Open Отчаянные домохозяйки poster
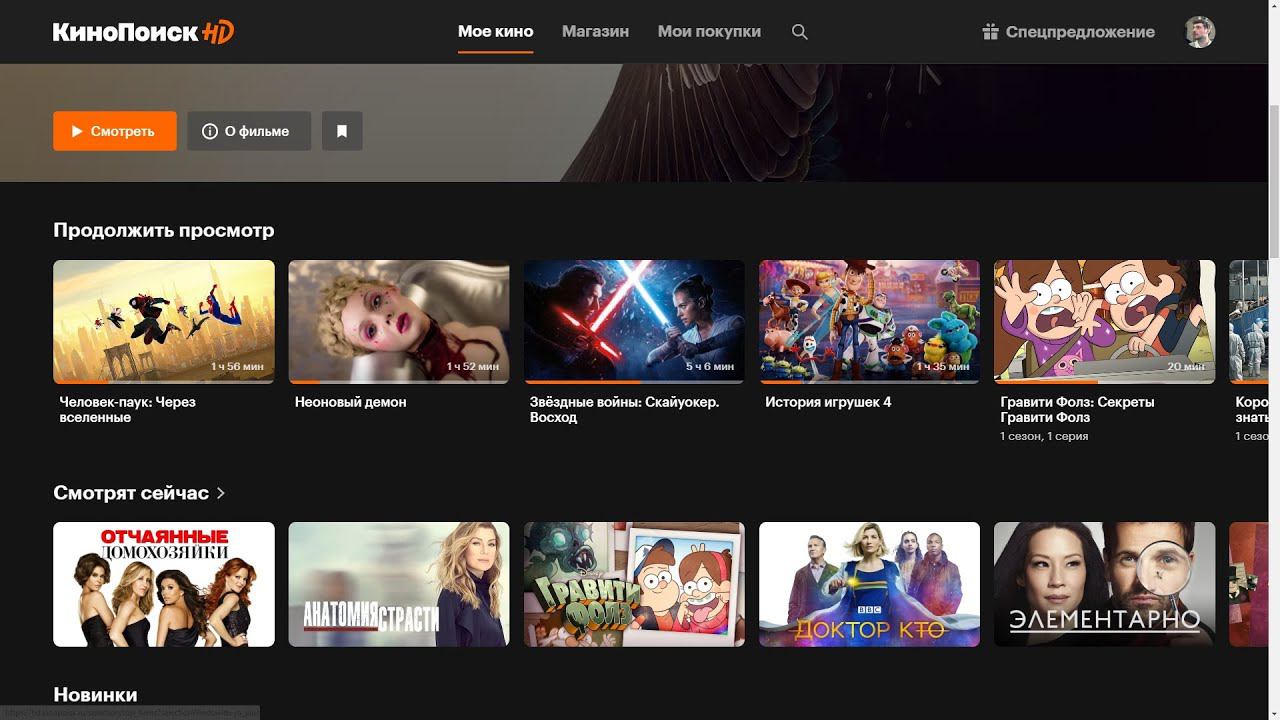 coord(164,584)
